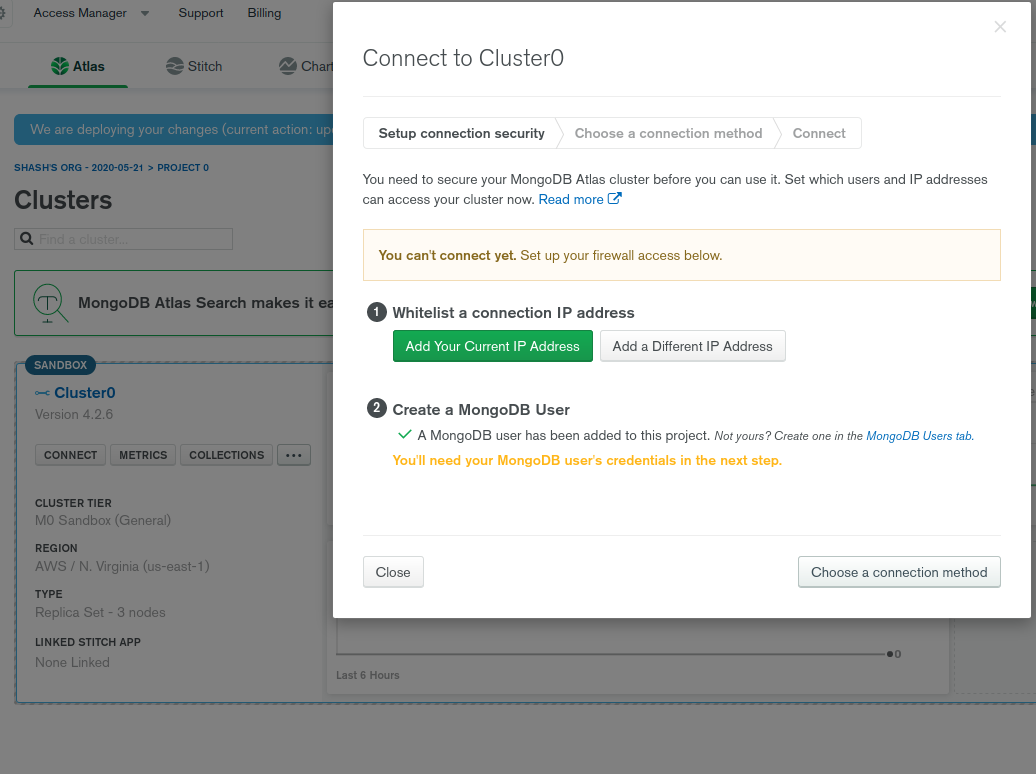Select the Choose a connection method step
The width and height of the screenshot is (1036, 774).
[668, 133]
